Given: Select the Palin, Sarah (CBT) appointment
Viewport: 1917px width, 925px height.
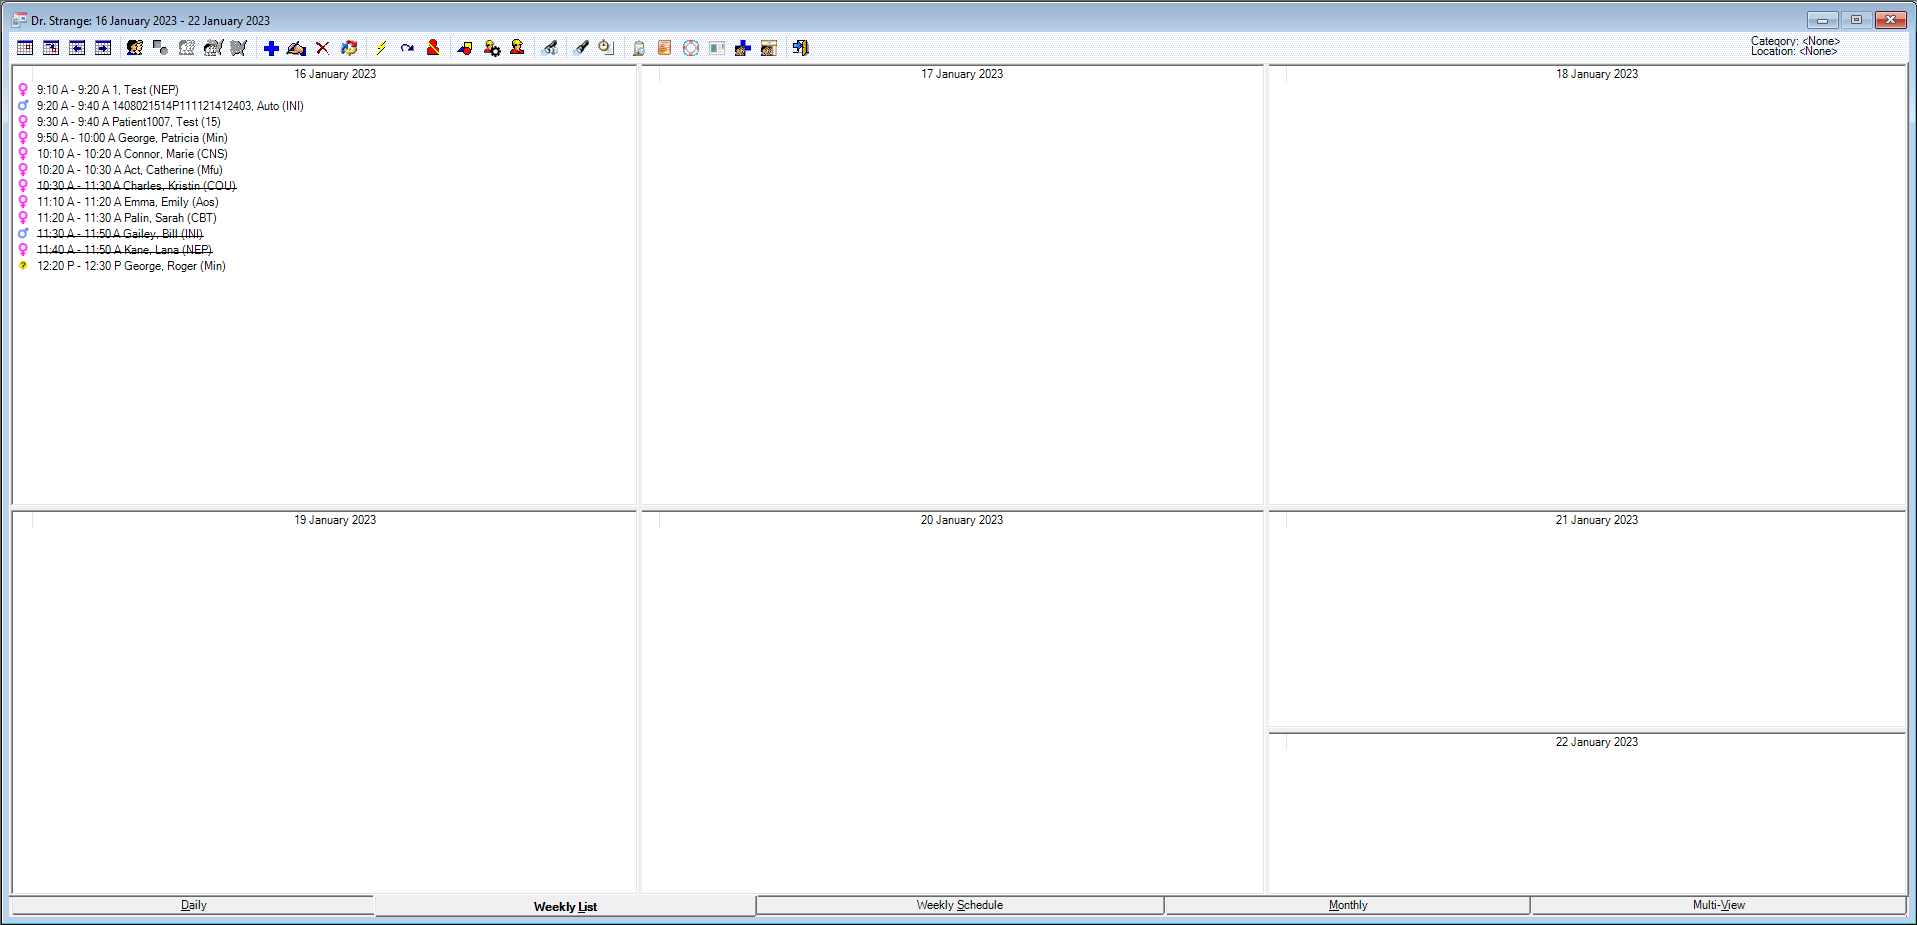Looking at the screenshot, I should click(x=127, y=218).
